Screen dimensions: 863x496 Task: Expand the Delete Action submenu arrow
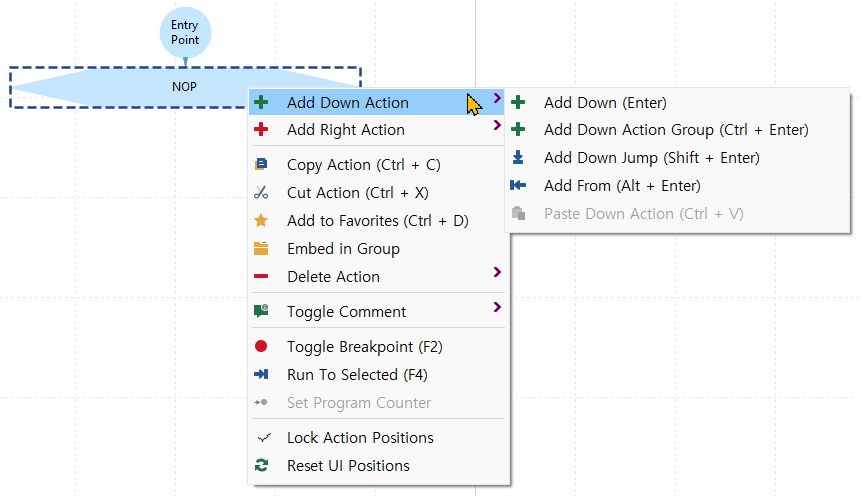[497, 272]
